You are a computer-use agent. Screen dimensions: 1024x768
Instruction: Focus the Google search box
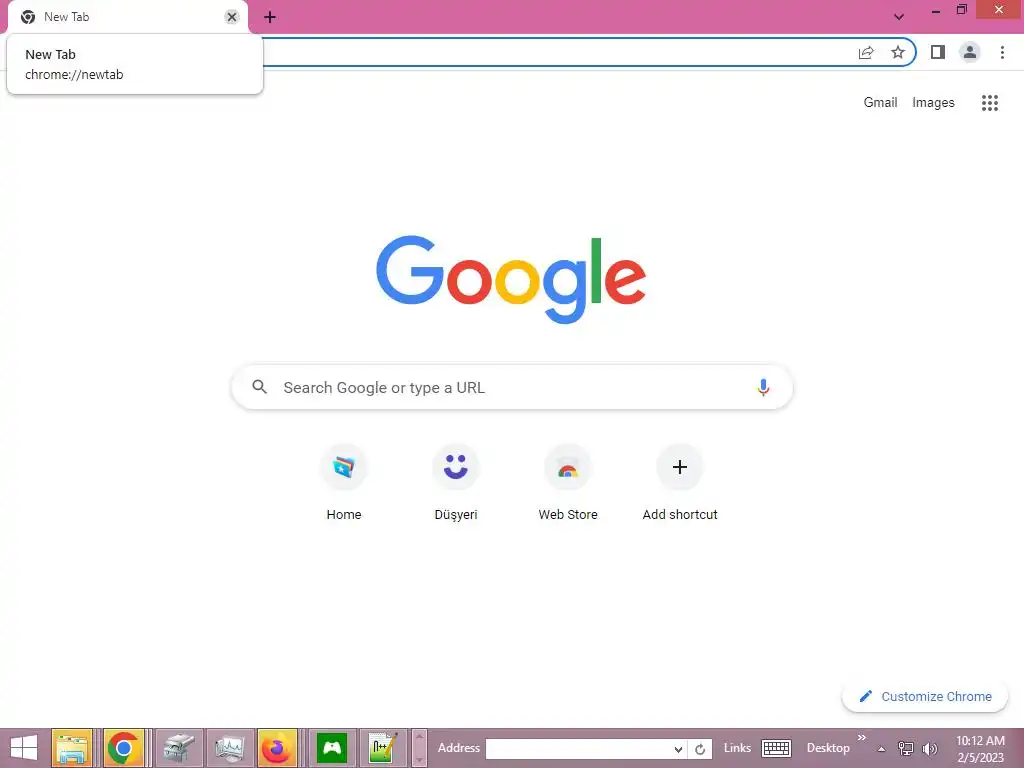512,387
